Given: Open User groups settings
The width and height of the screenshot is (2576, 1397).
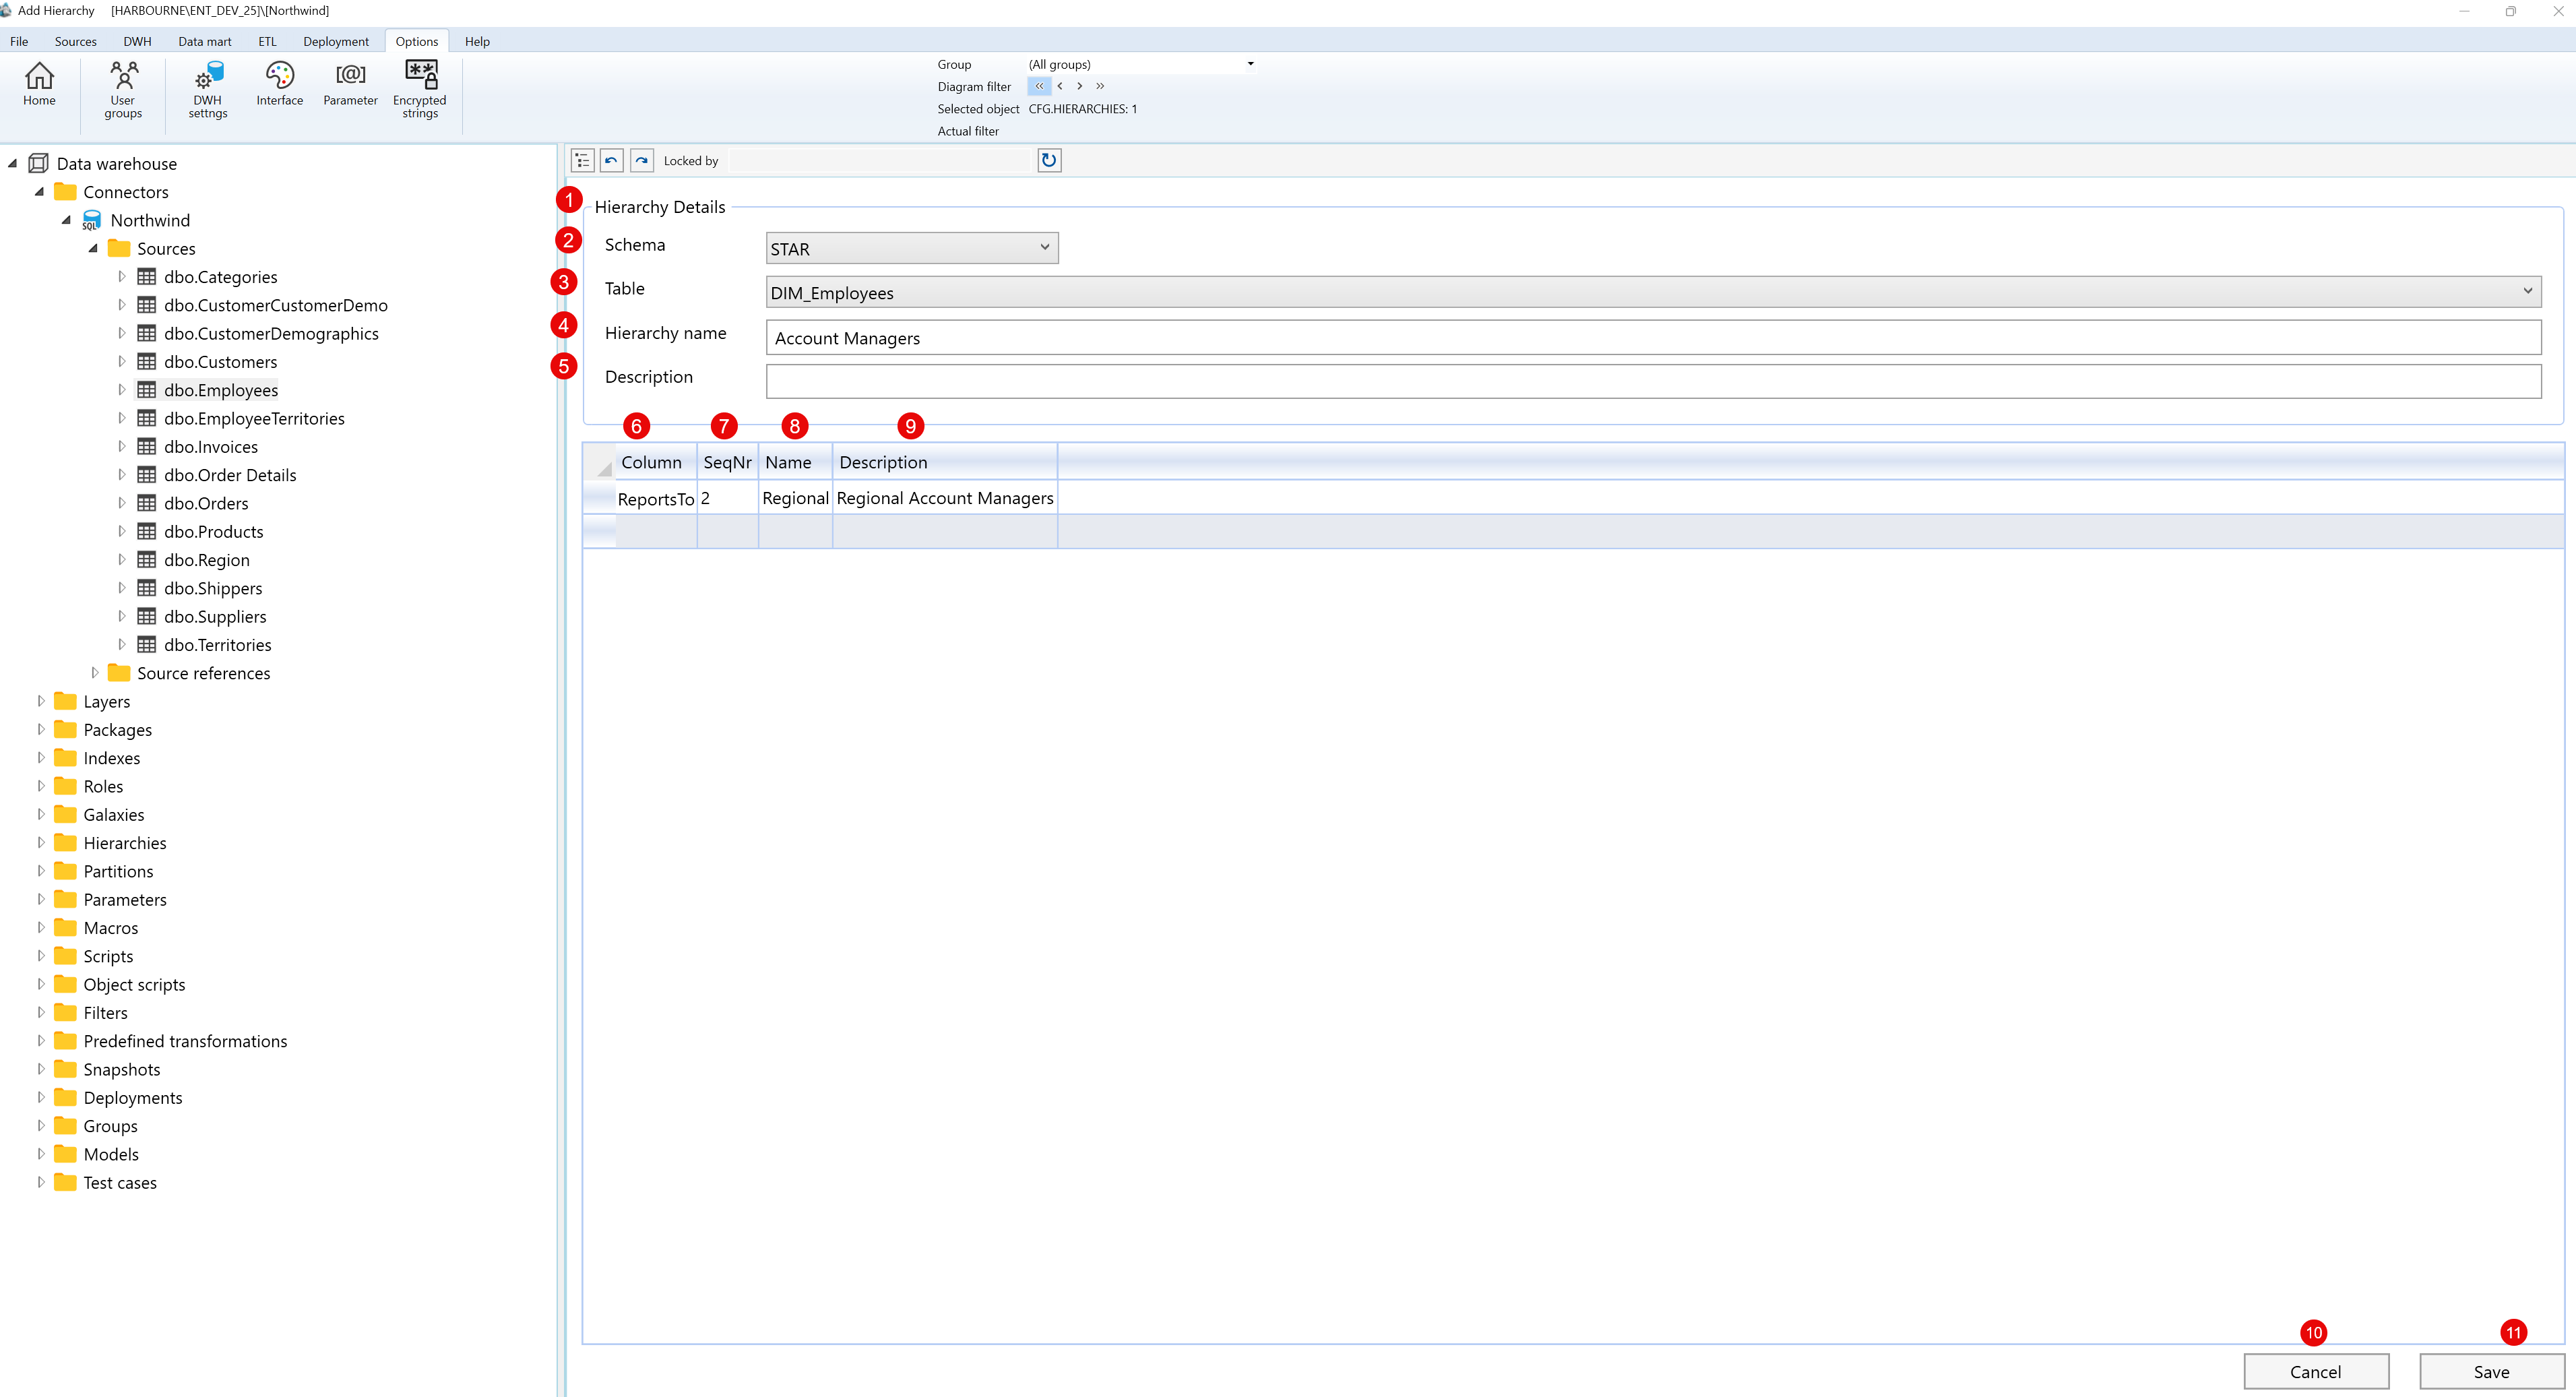Looking at the screenshot, I should [123, 90].
